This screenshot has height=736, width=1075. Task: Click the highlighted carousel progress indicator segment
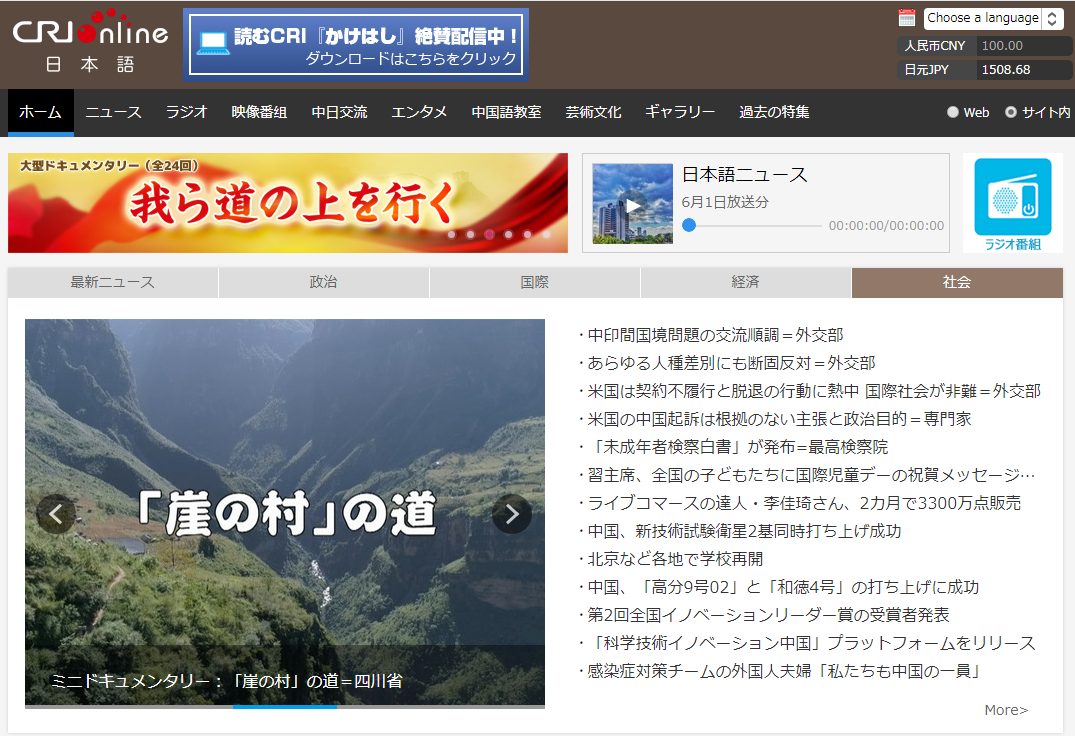(x=285, y=707)
